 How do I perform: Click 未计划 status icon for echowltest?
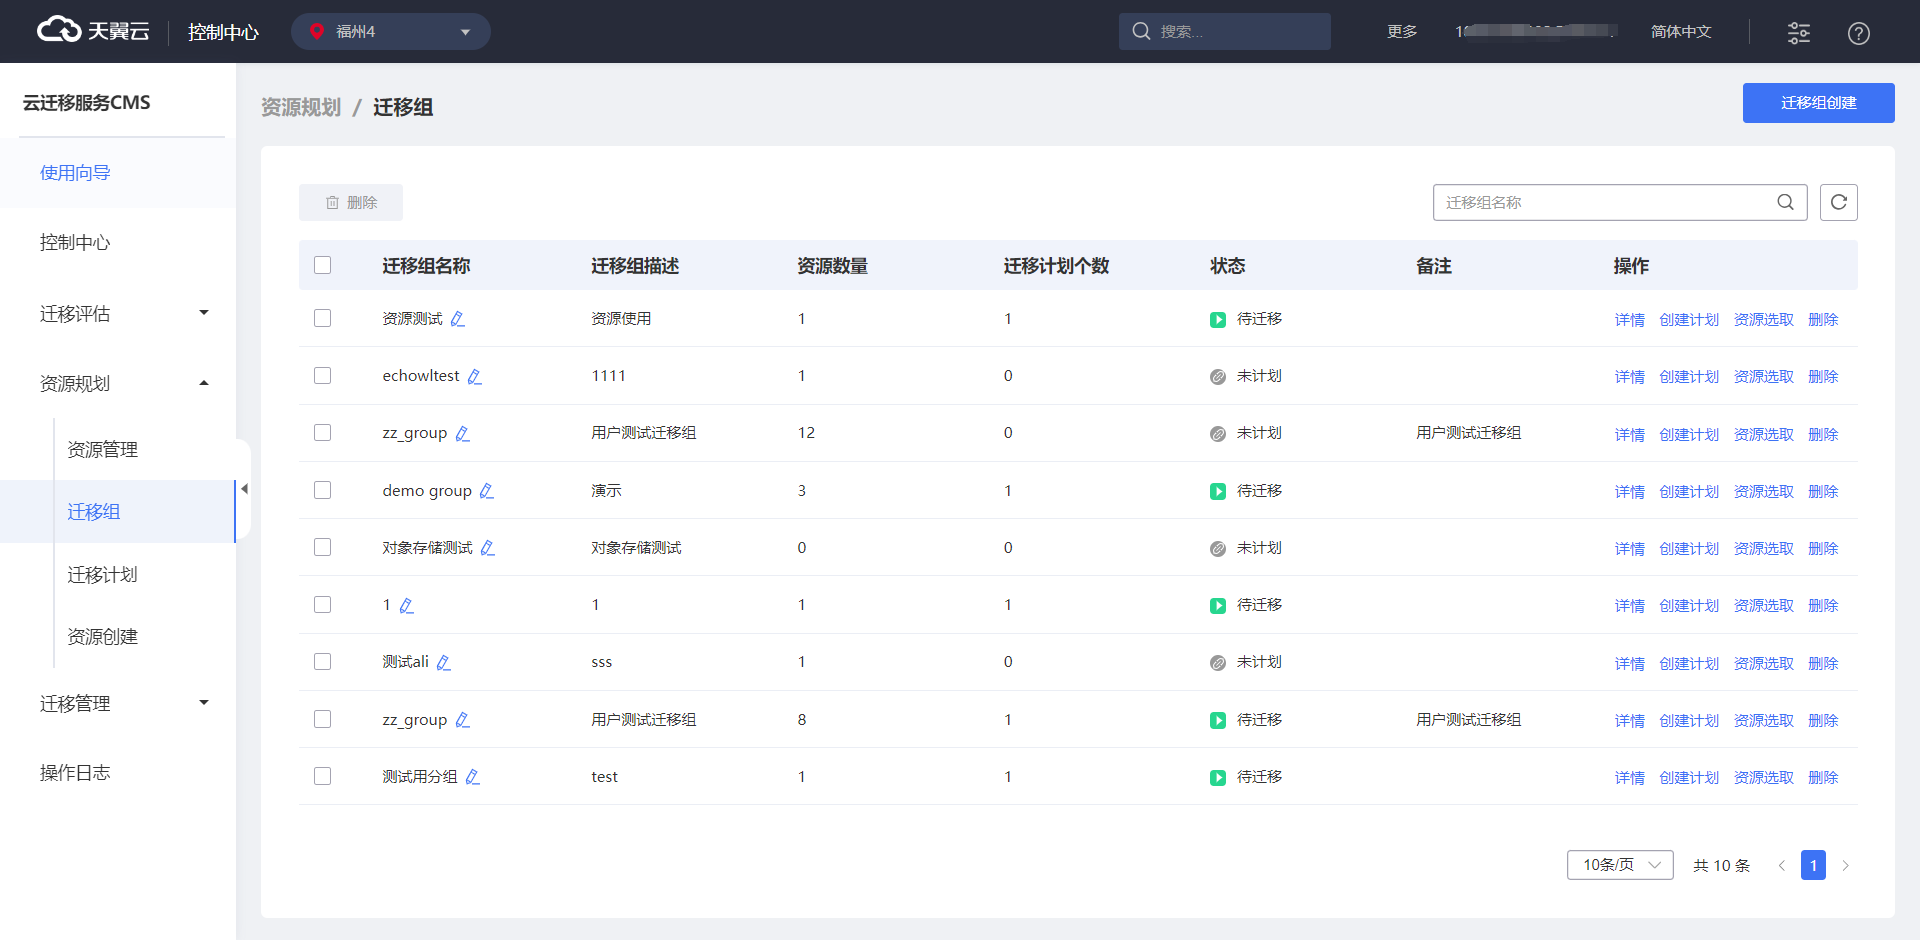click(1218, 377)
